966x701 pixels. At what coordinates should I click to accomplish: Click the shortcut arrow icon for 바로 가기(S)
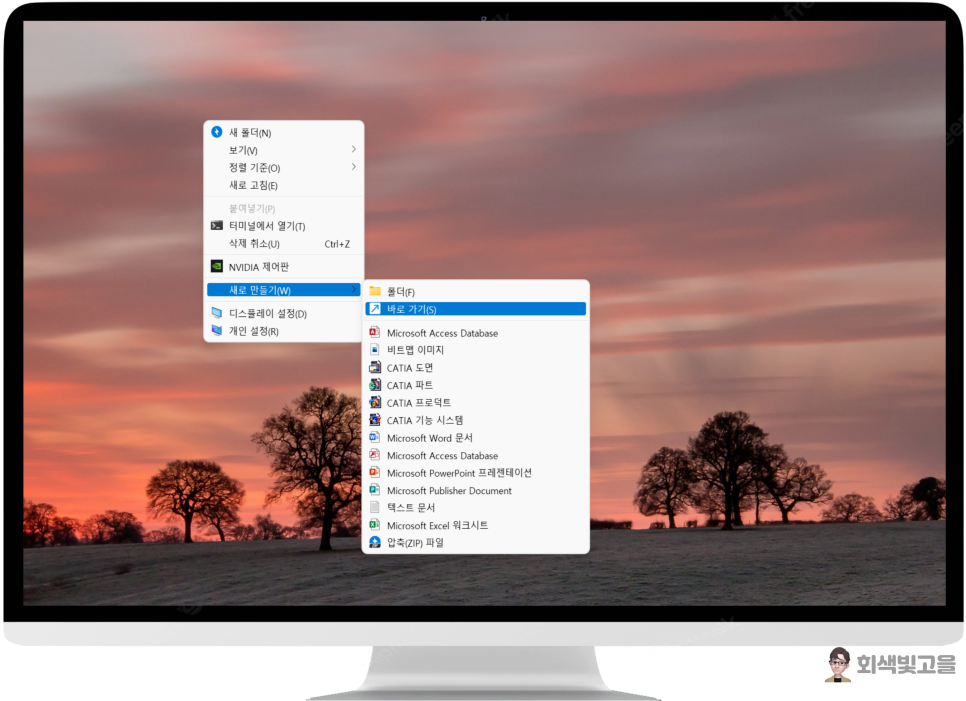[375, 309]
